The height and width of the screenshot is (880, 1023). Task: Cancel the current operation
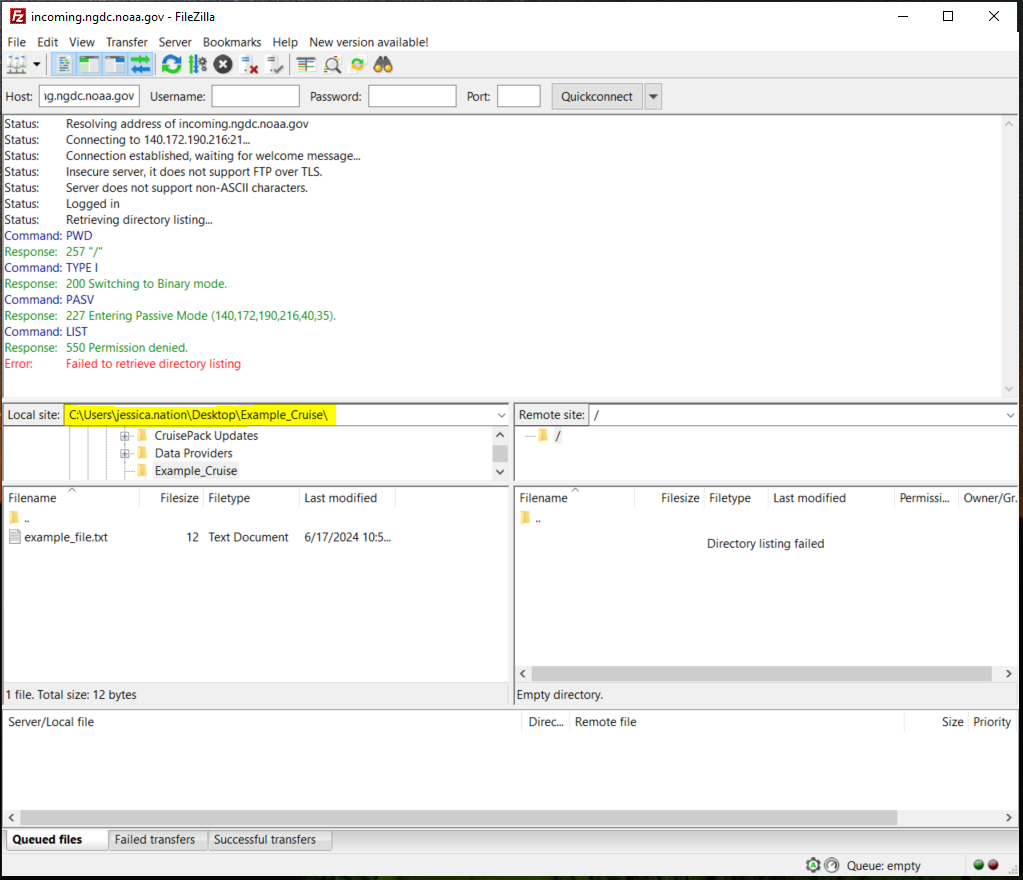[x=223, y=65]
